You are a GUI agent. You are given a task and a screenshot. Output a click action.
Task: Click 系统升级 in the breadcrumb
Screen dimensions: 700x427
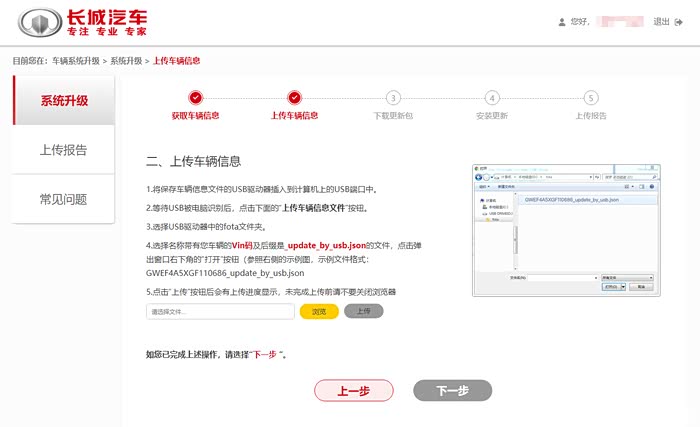pyautogui.click(x=126, y=61)
